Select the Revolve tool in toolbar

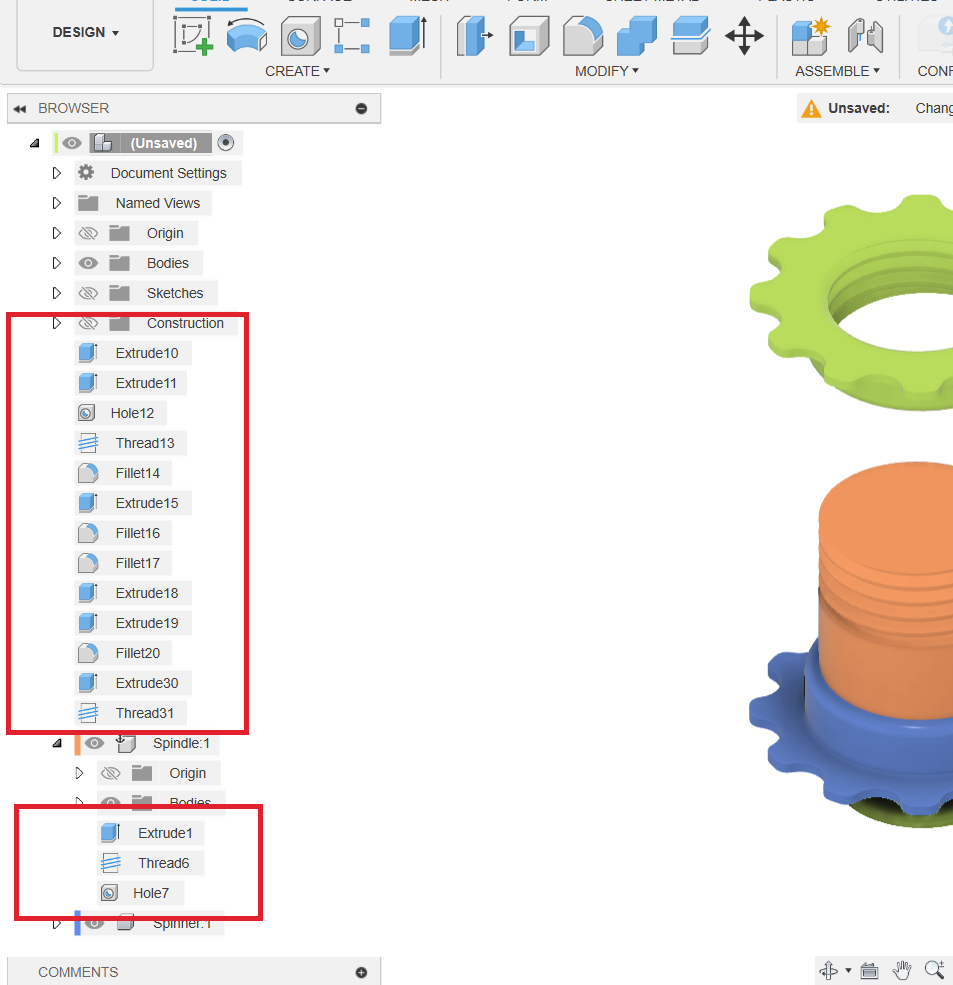[246, 36]
